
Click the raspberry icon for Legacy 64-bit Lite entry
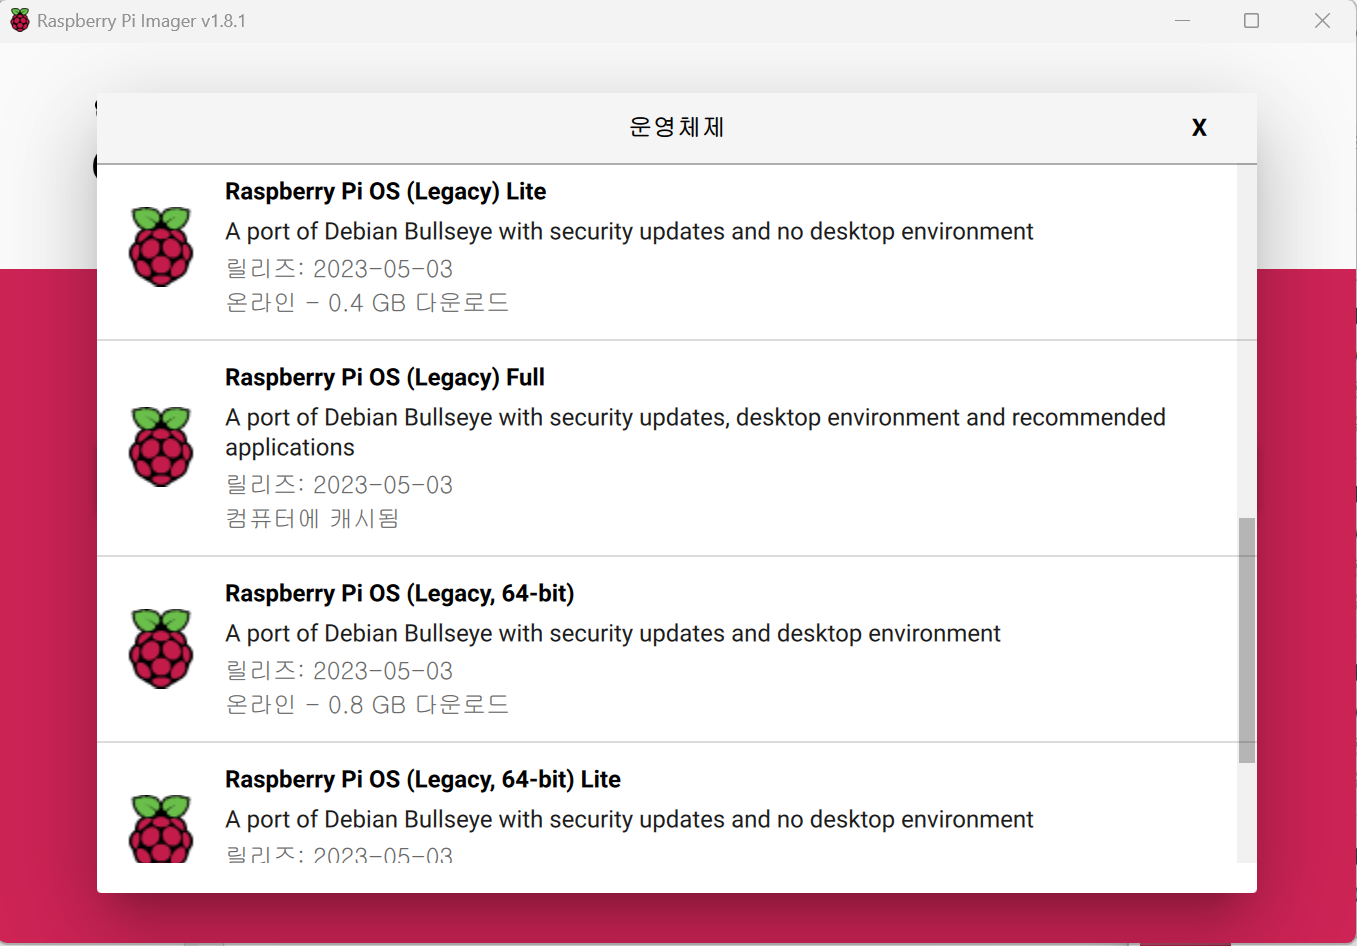coord(160,828)
